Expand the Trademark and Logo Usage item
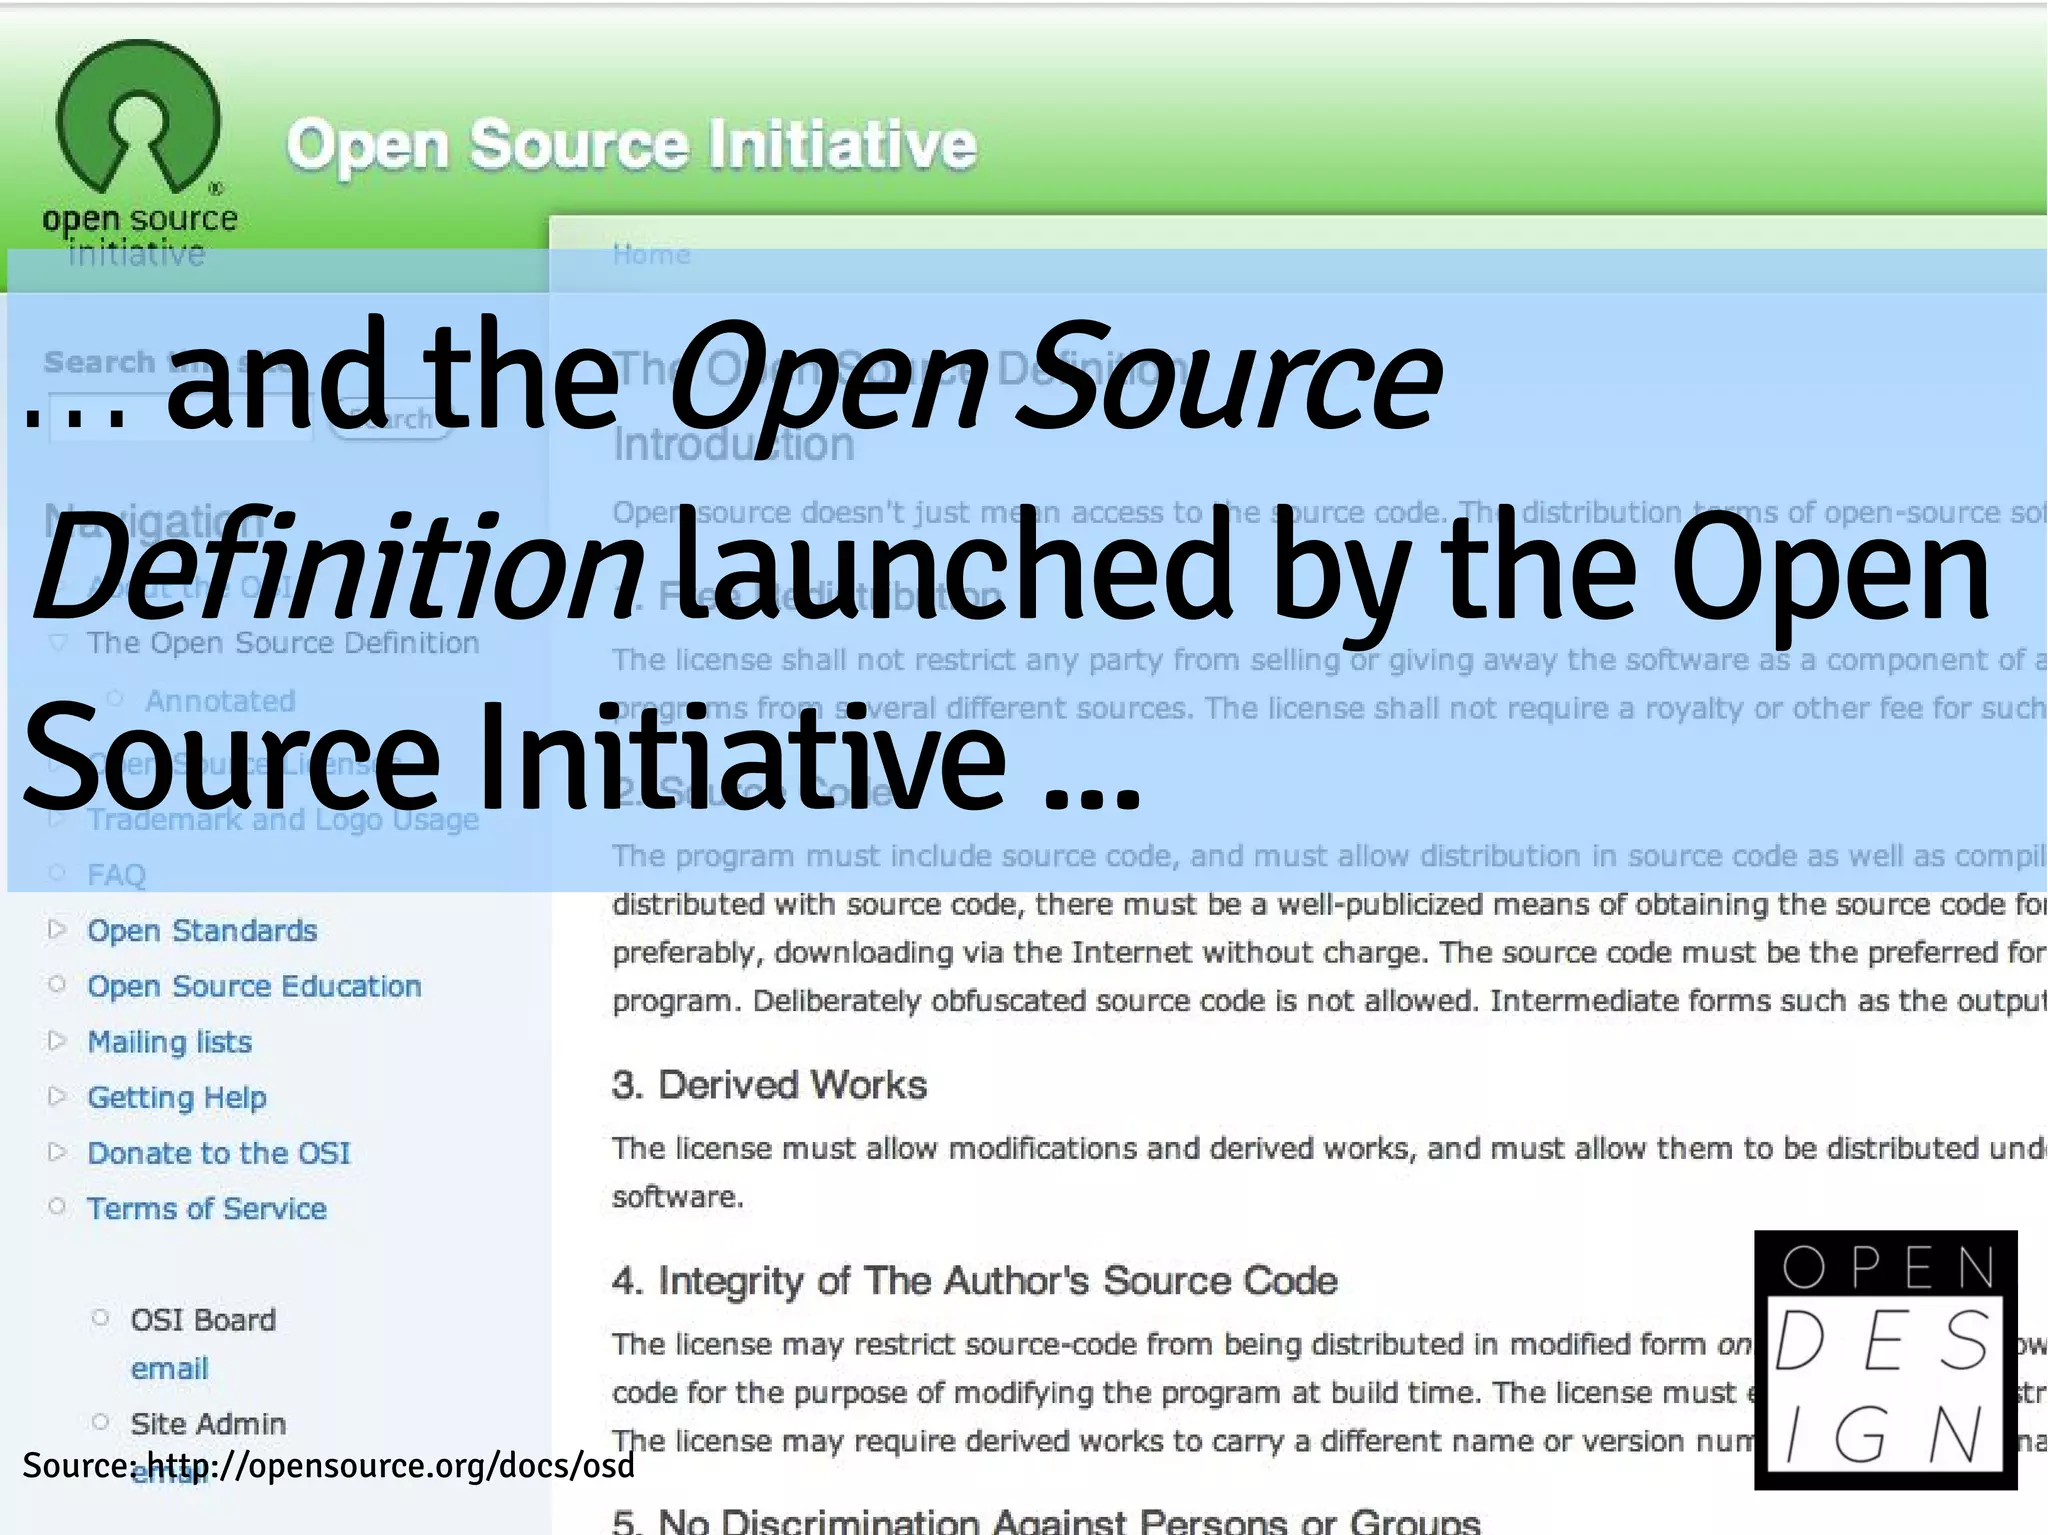The image size is (2048, 1535). click(57, 819)
